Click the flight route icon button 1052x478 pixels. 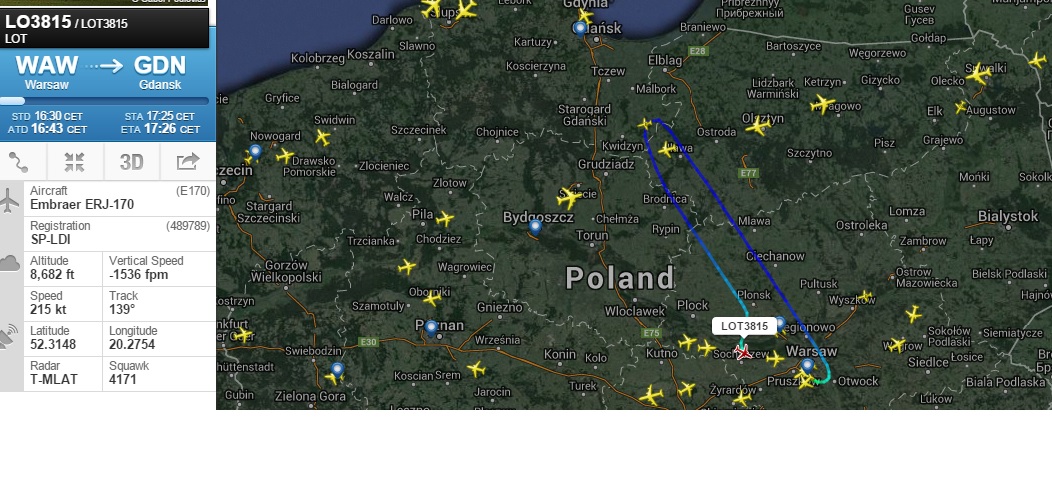(x=18, y=162)
